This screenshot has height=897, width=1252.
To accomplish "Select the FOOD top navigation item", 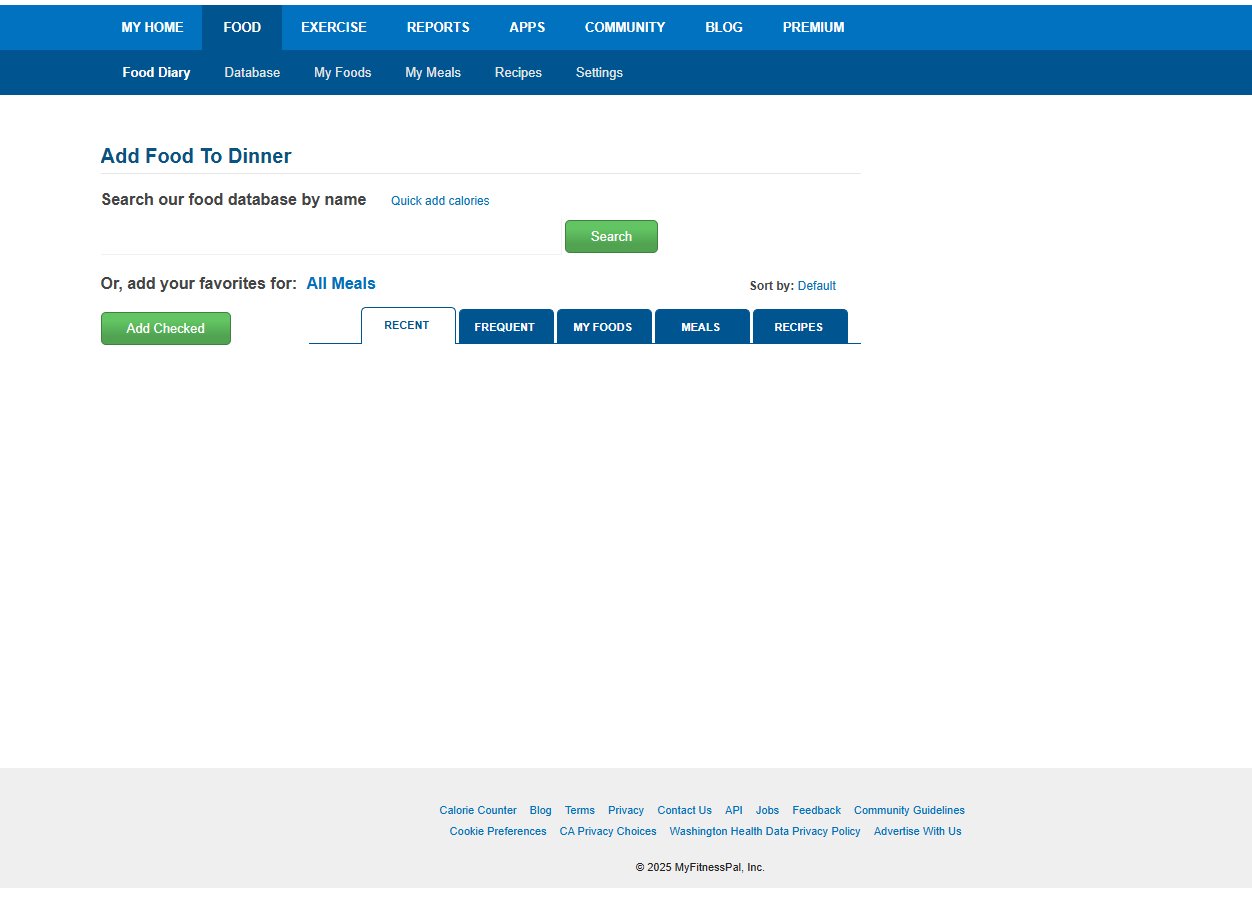I will 242,27.
